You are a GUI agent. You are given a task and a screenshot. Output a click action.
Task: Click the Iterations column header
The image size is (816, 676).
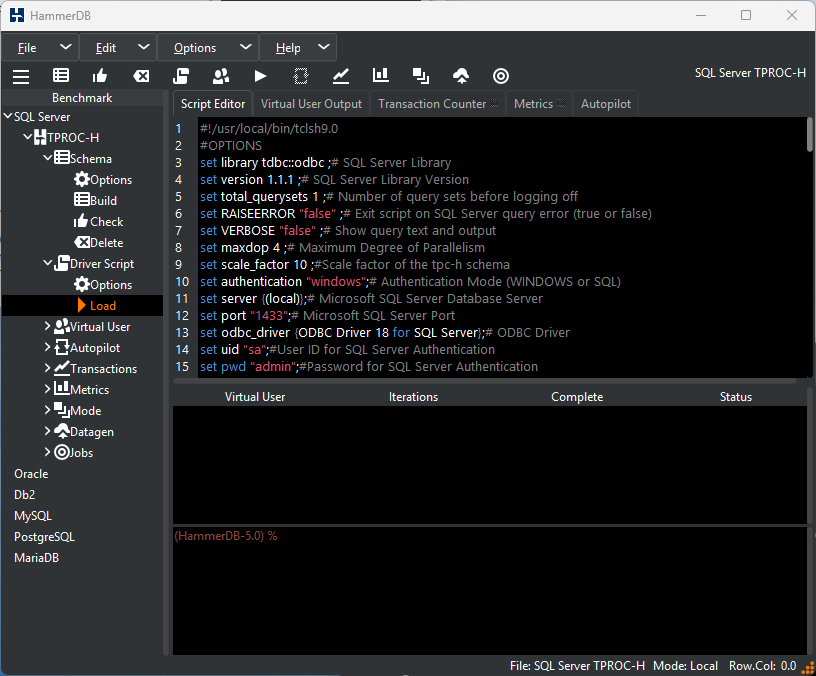[413, 397]
